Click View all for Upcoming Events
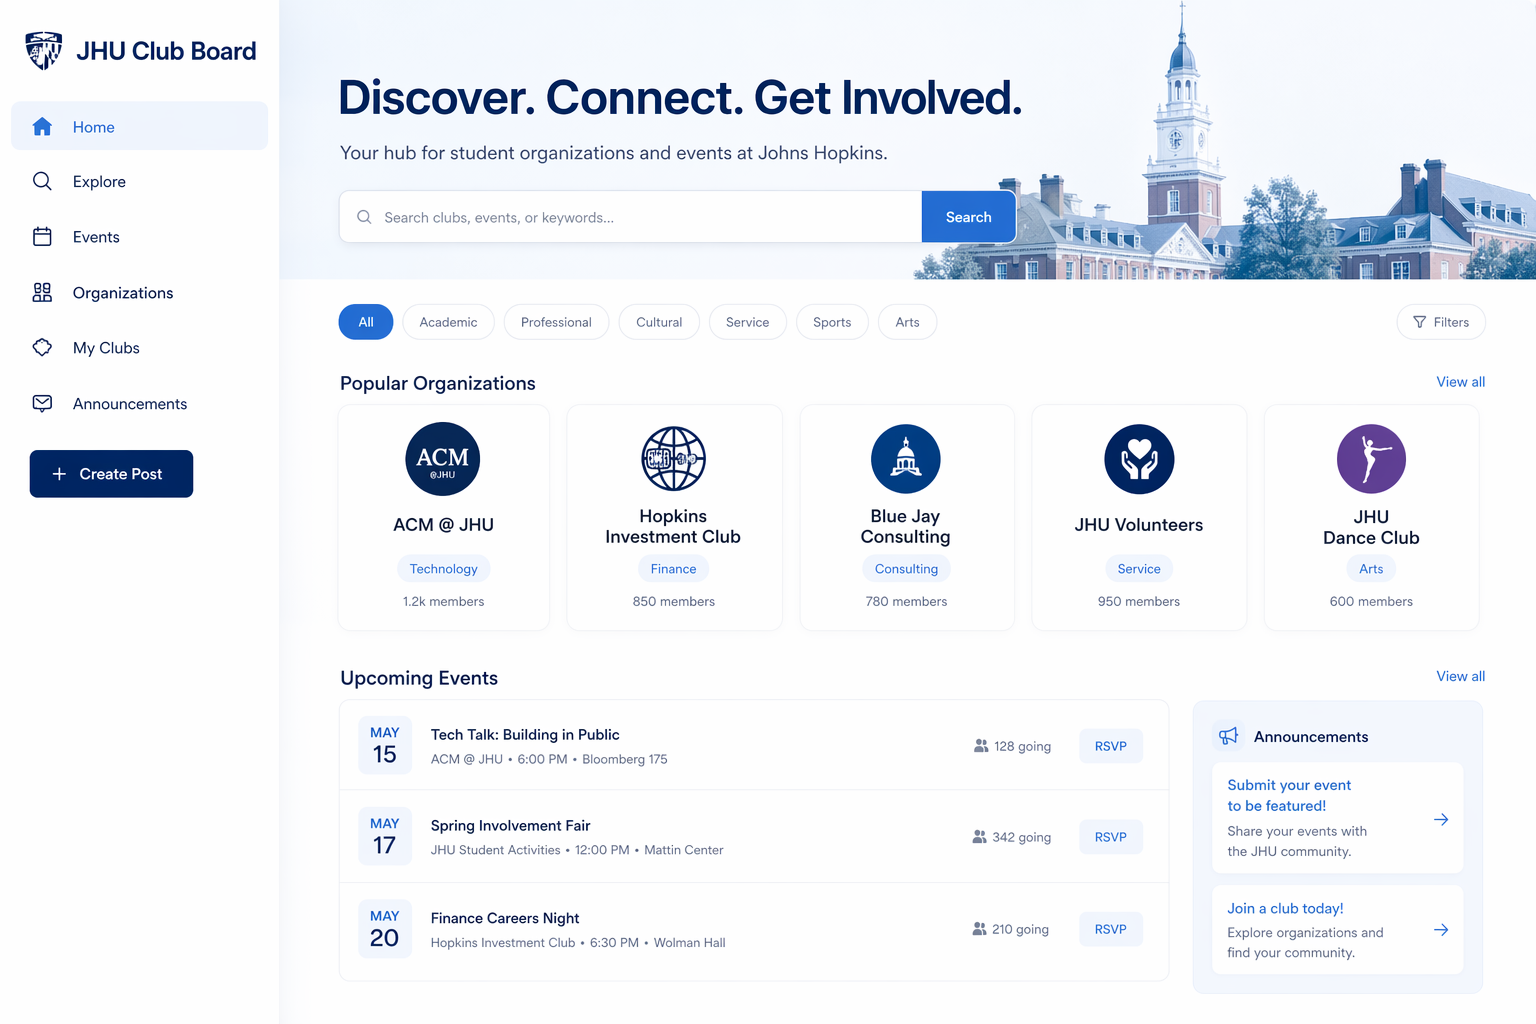Screen dimensions: 1536x1024 tap(1460, 676)
